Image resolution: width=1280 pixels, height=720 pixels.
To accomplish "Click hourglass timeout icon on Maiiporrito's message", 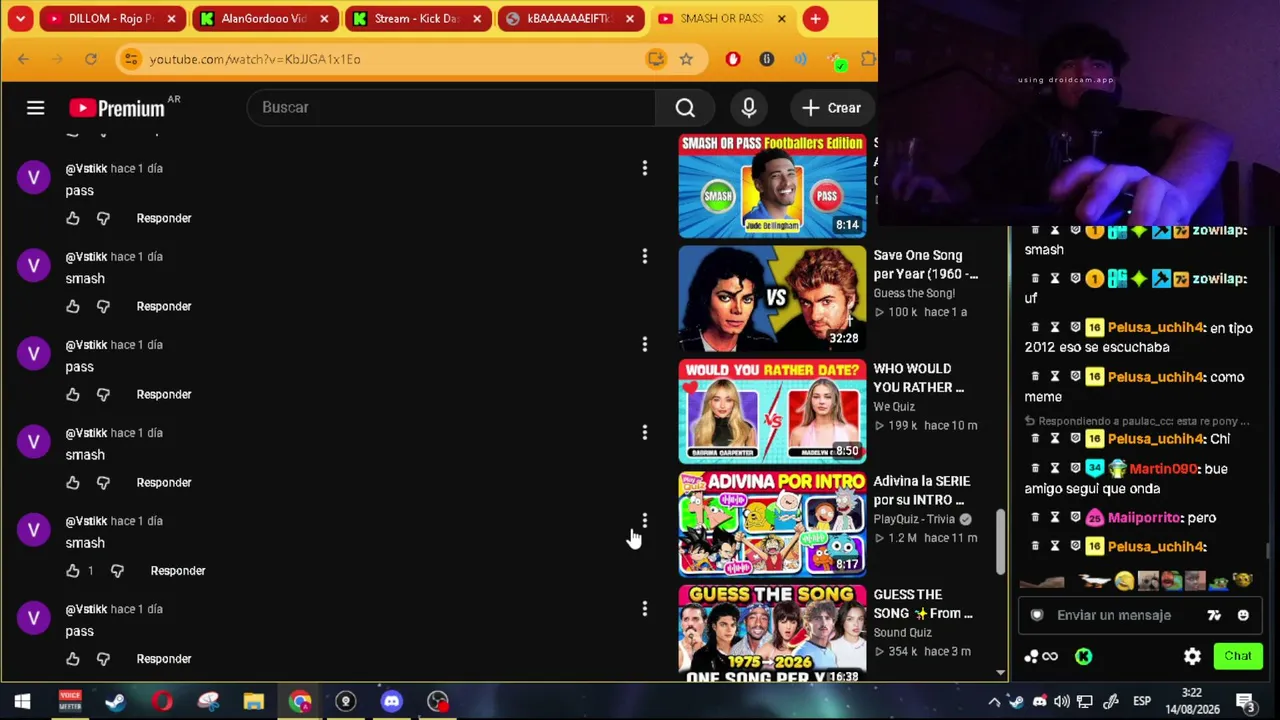I will point(1055,518).
